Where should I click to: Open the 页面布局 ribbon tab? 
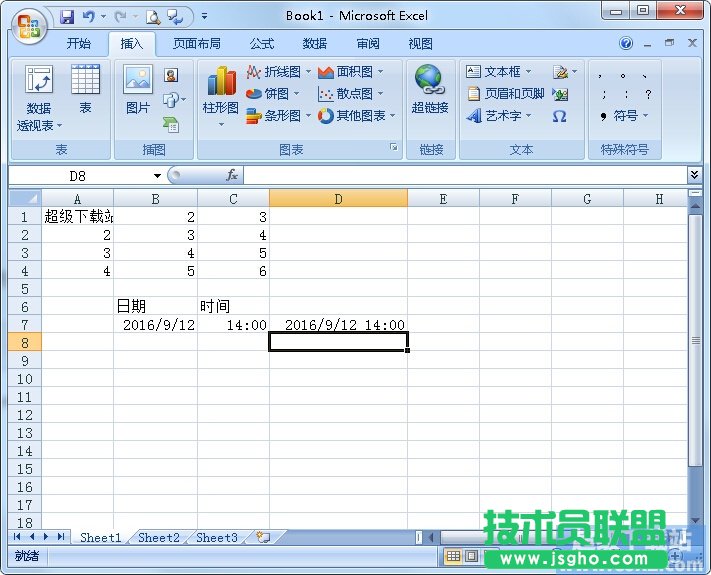point(197,44)
